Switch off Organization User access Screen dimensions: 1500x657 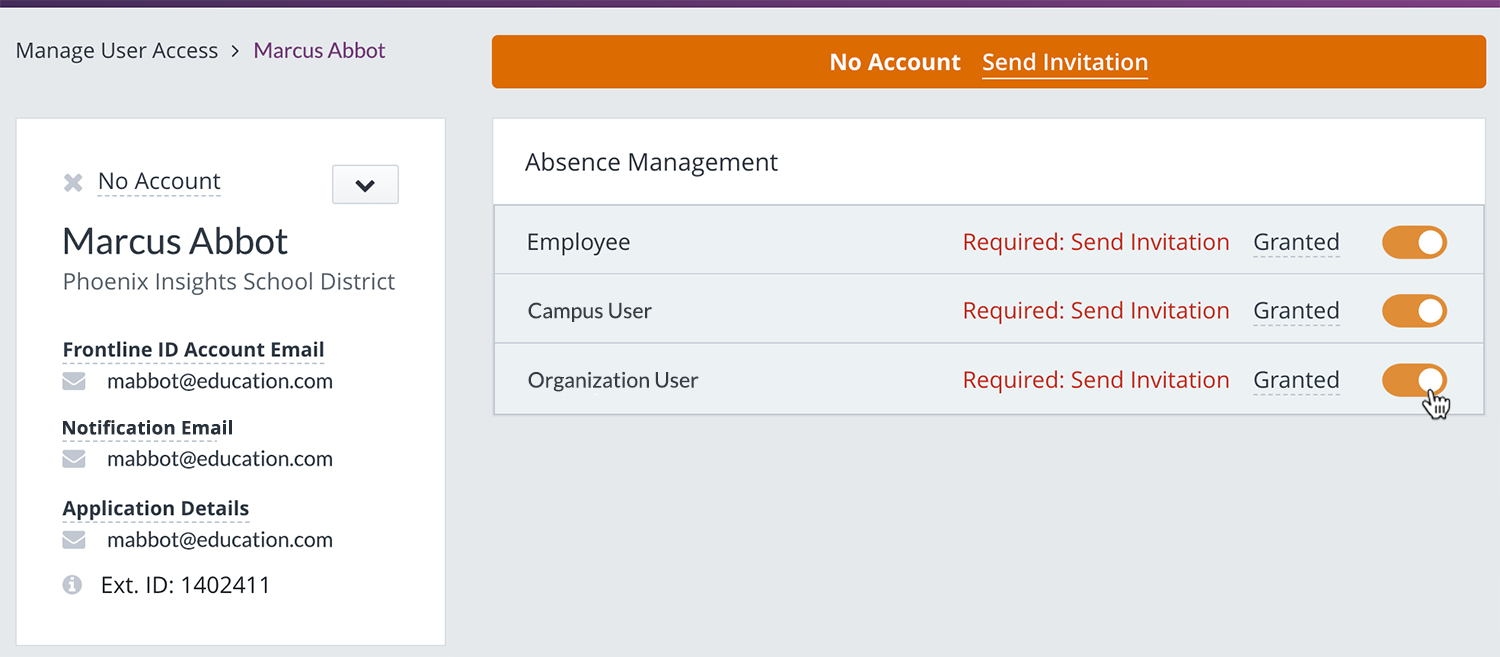click(1414, 380)
